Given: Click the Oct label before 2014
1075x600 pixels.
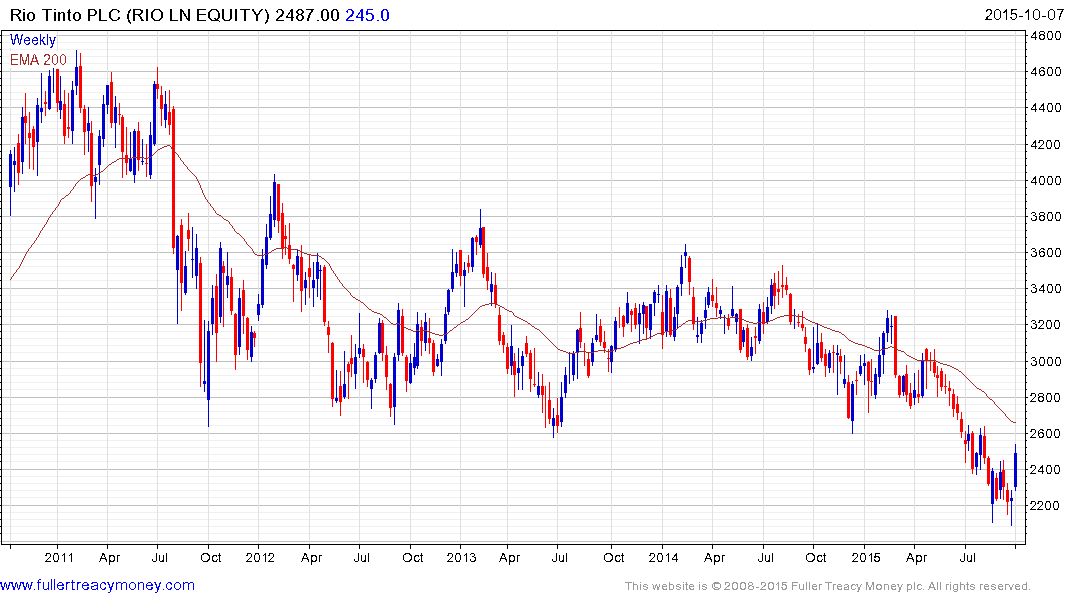Looking at the screenshot, I should click(614, 557).
